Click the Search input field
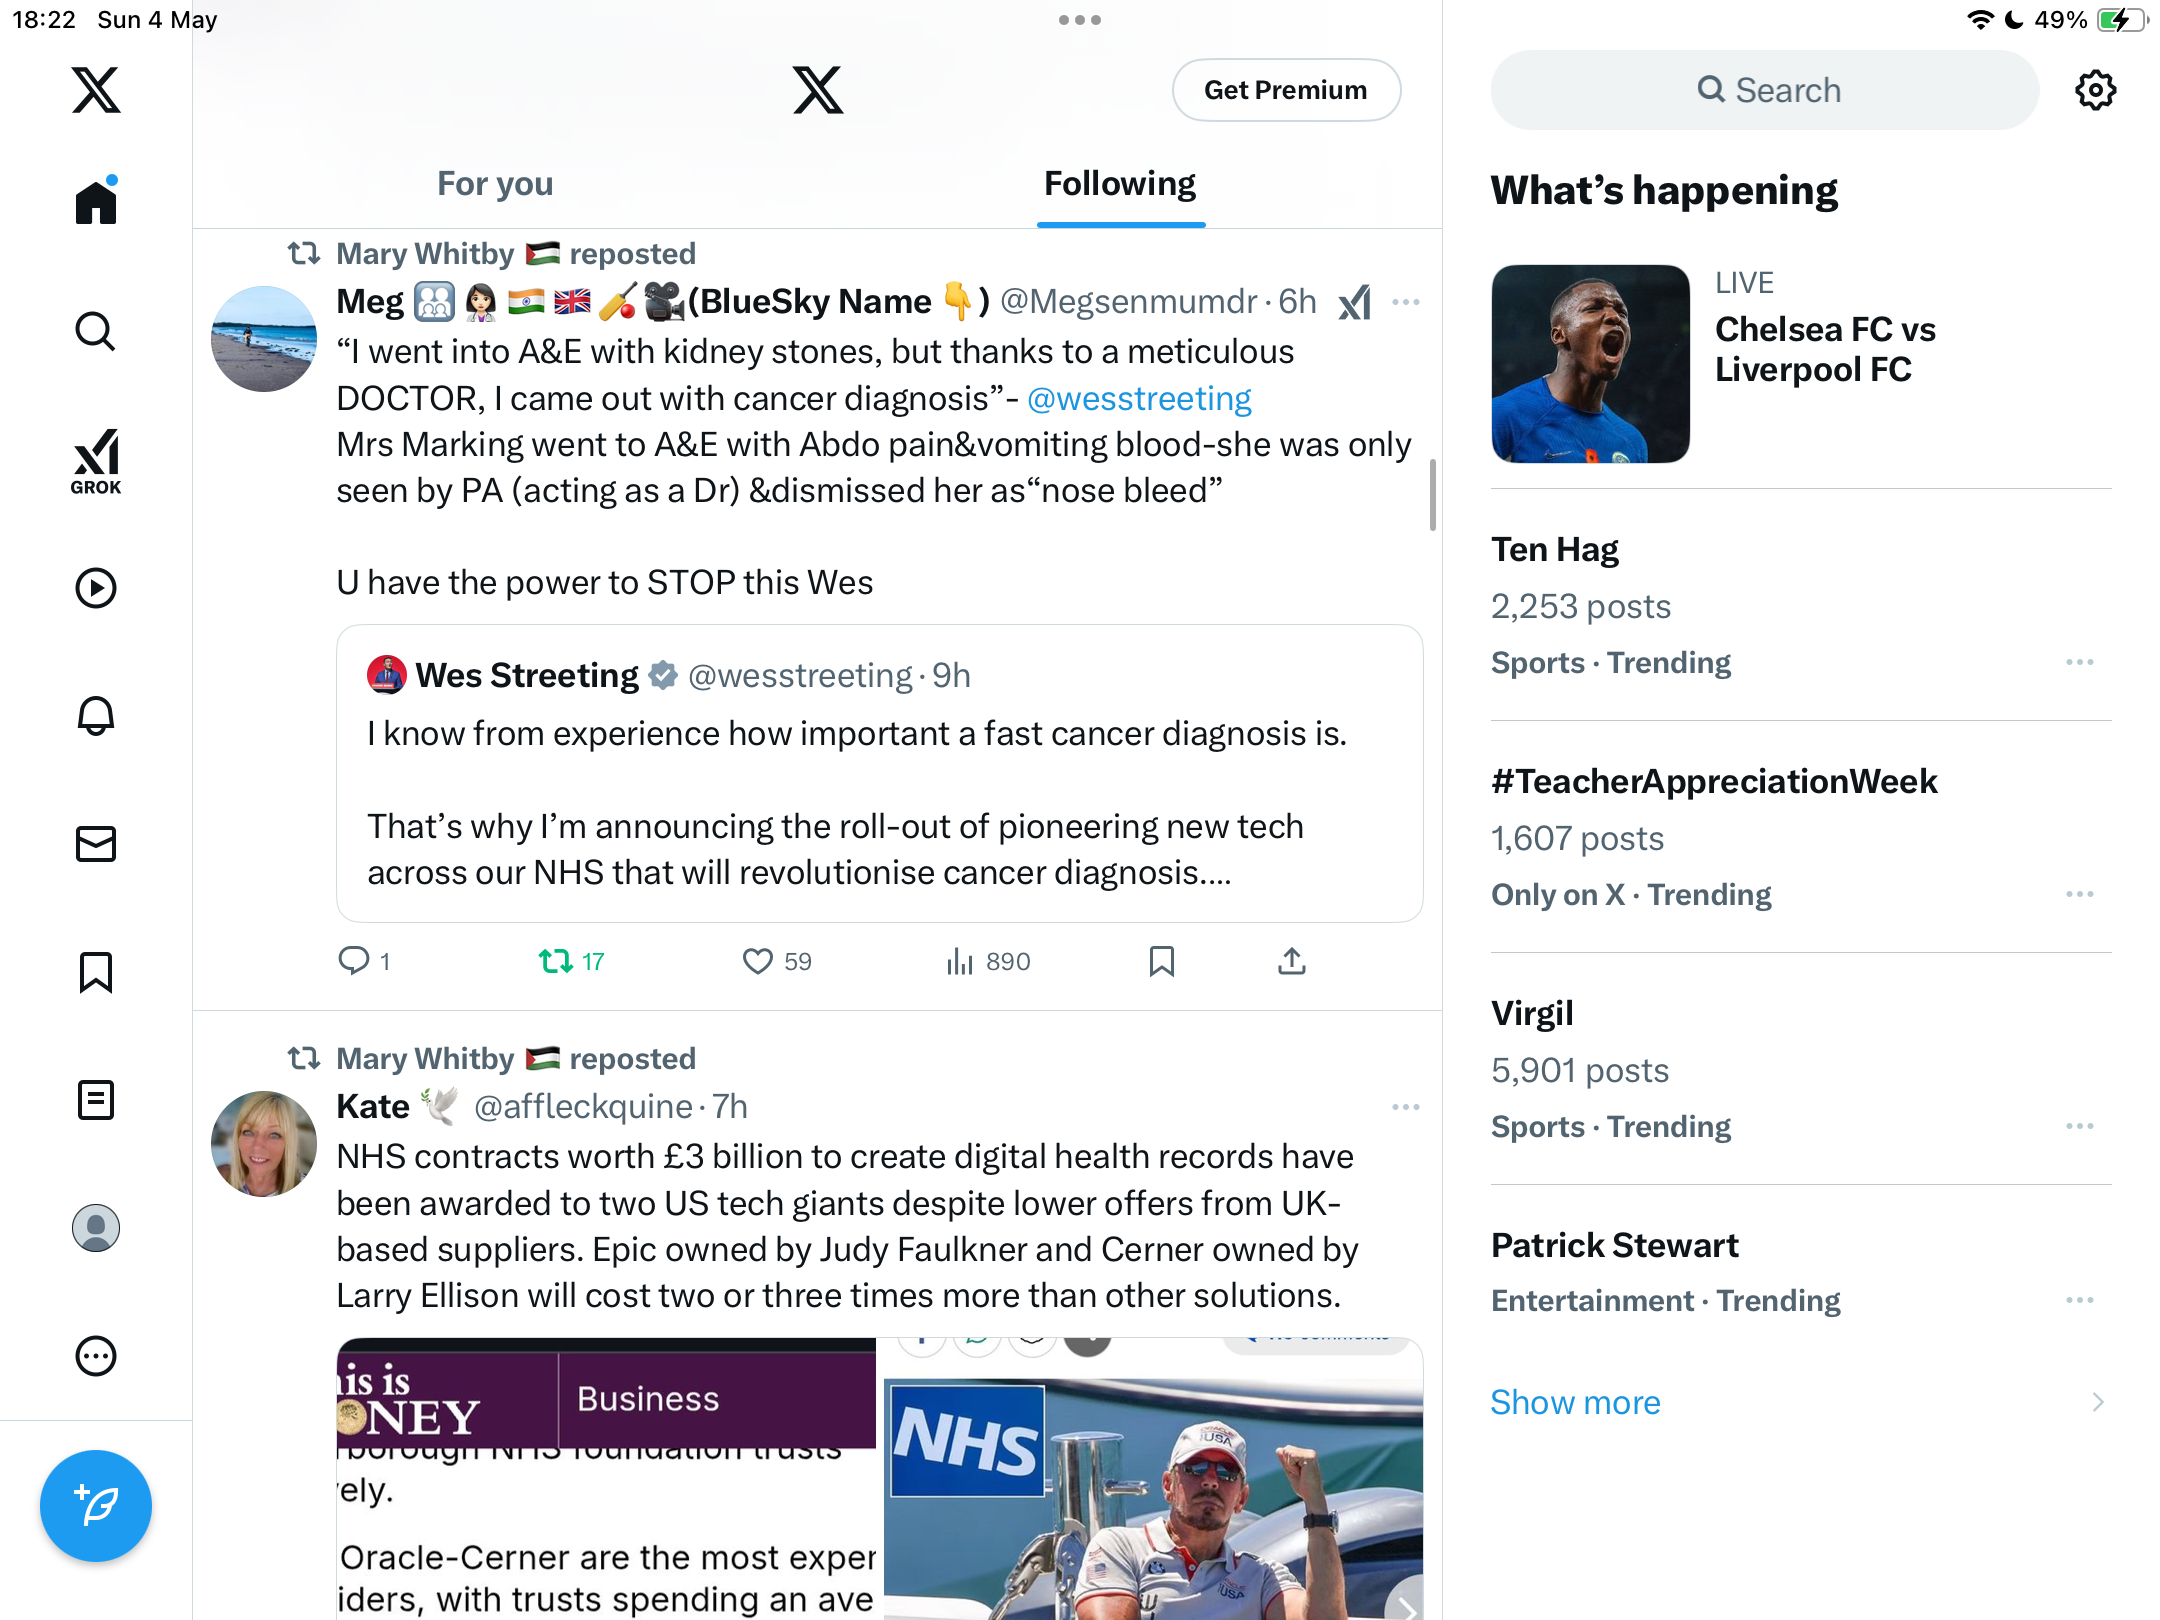This screenshot has width=2160, height=1620. [x=1765, y=90]
